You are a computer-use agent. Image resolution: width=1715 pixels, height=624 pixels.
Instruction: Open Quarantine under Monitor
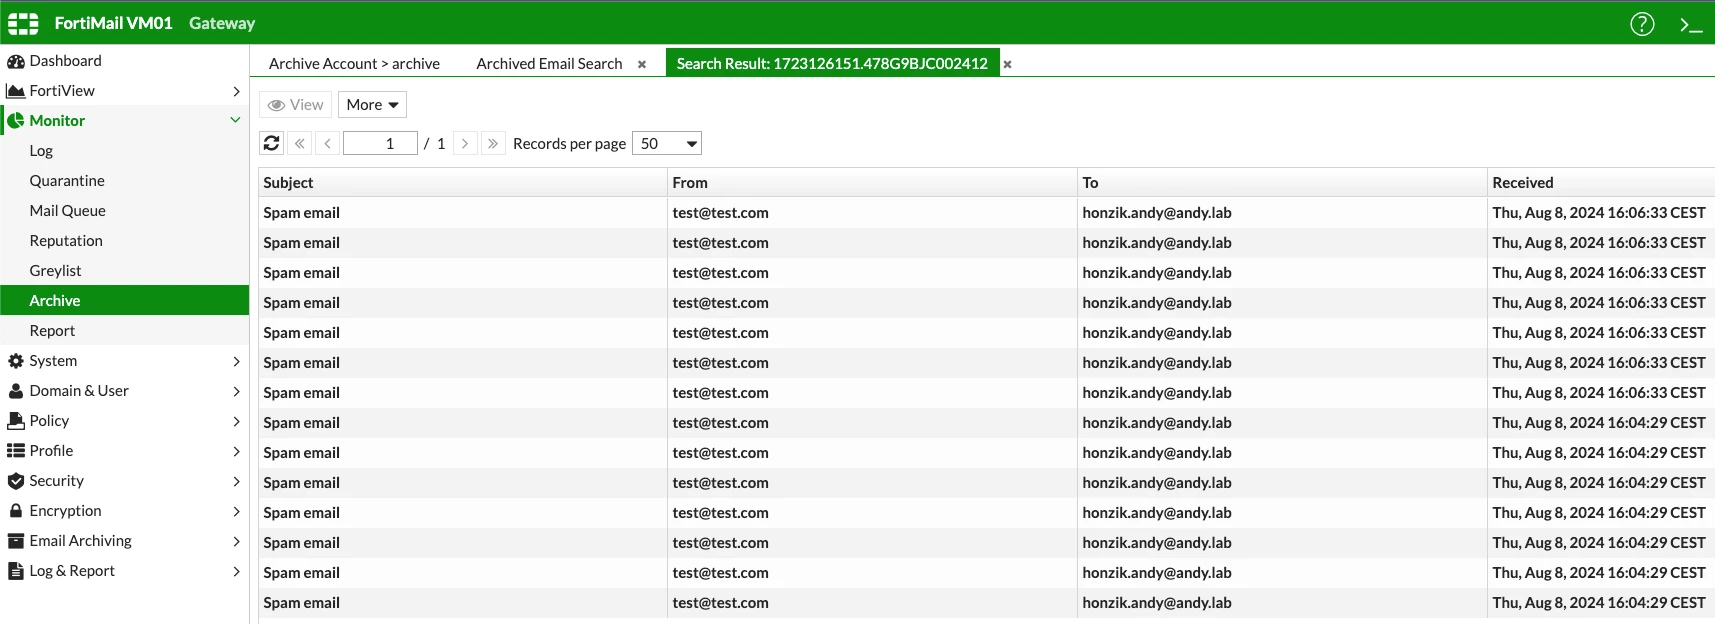pyautogui.click(x=67, y=181)
